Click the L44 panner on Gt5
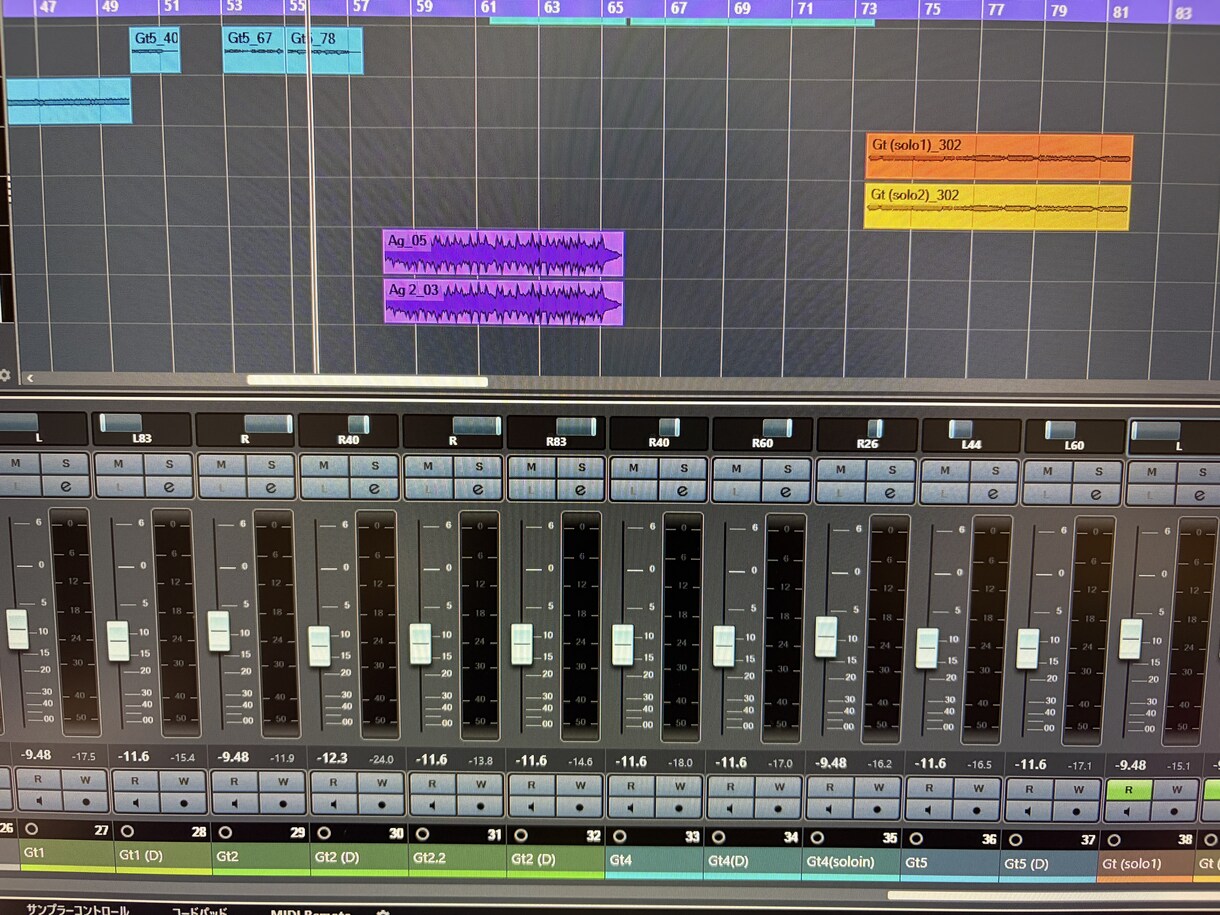Image resolution: width=1220 pixels, height=915 pixels. (970, 435)
